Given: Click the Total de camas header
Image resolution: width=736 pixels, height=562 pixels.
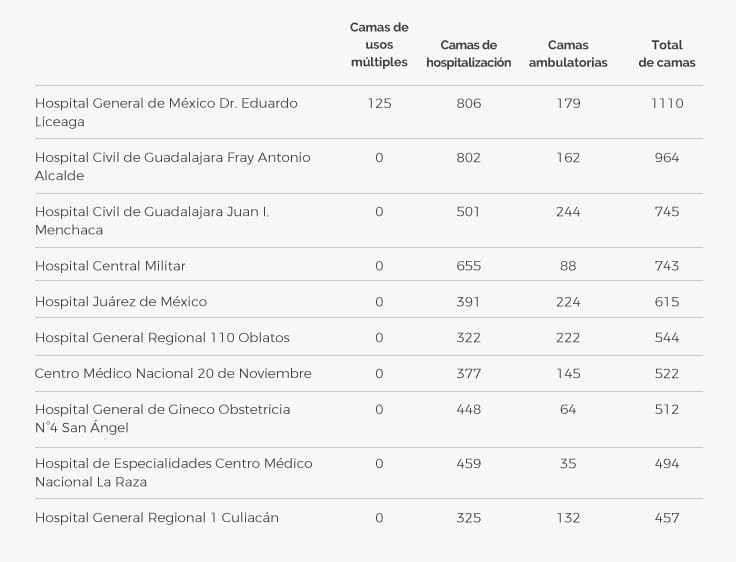Looking at the screenshot, I should point(667,54).
